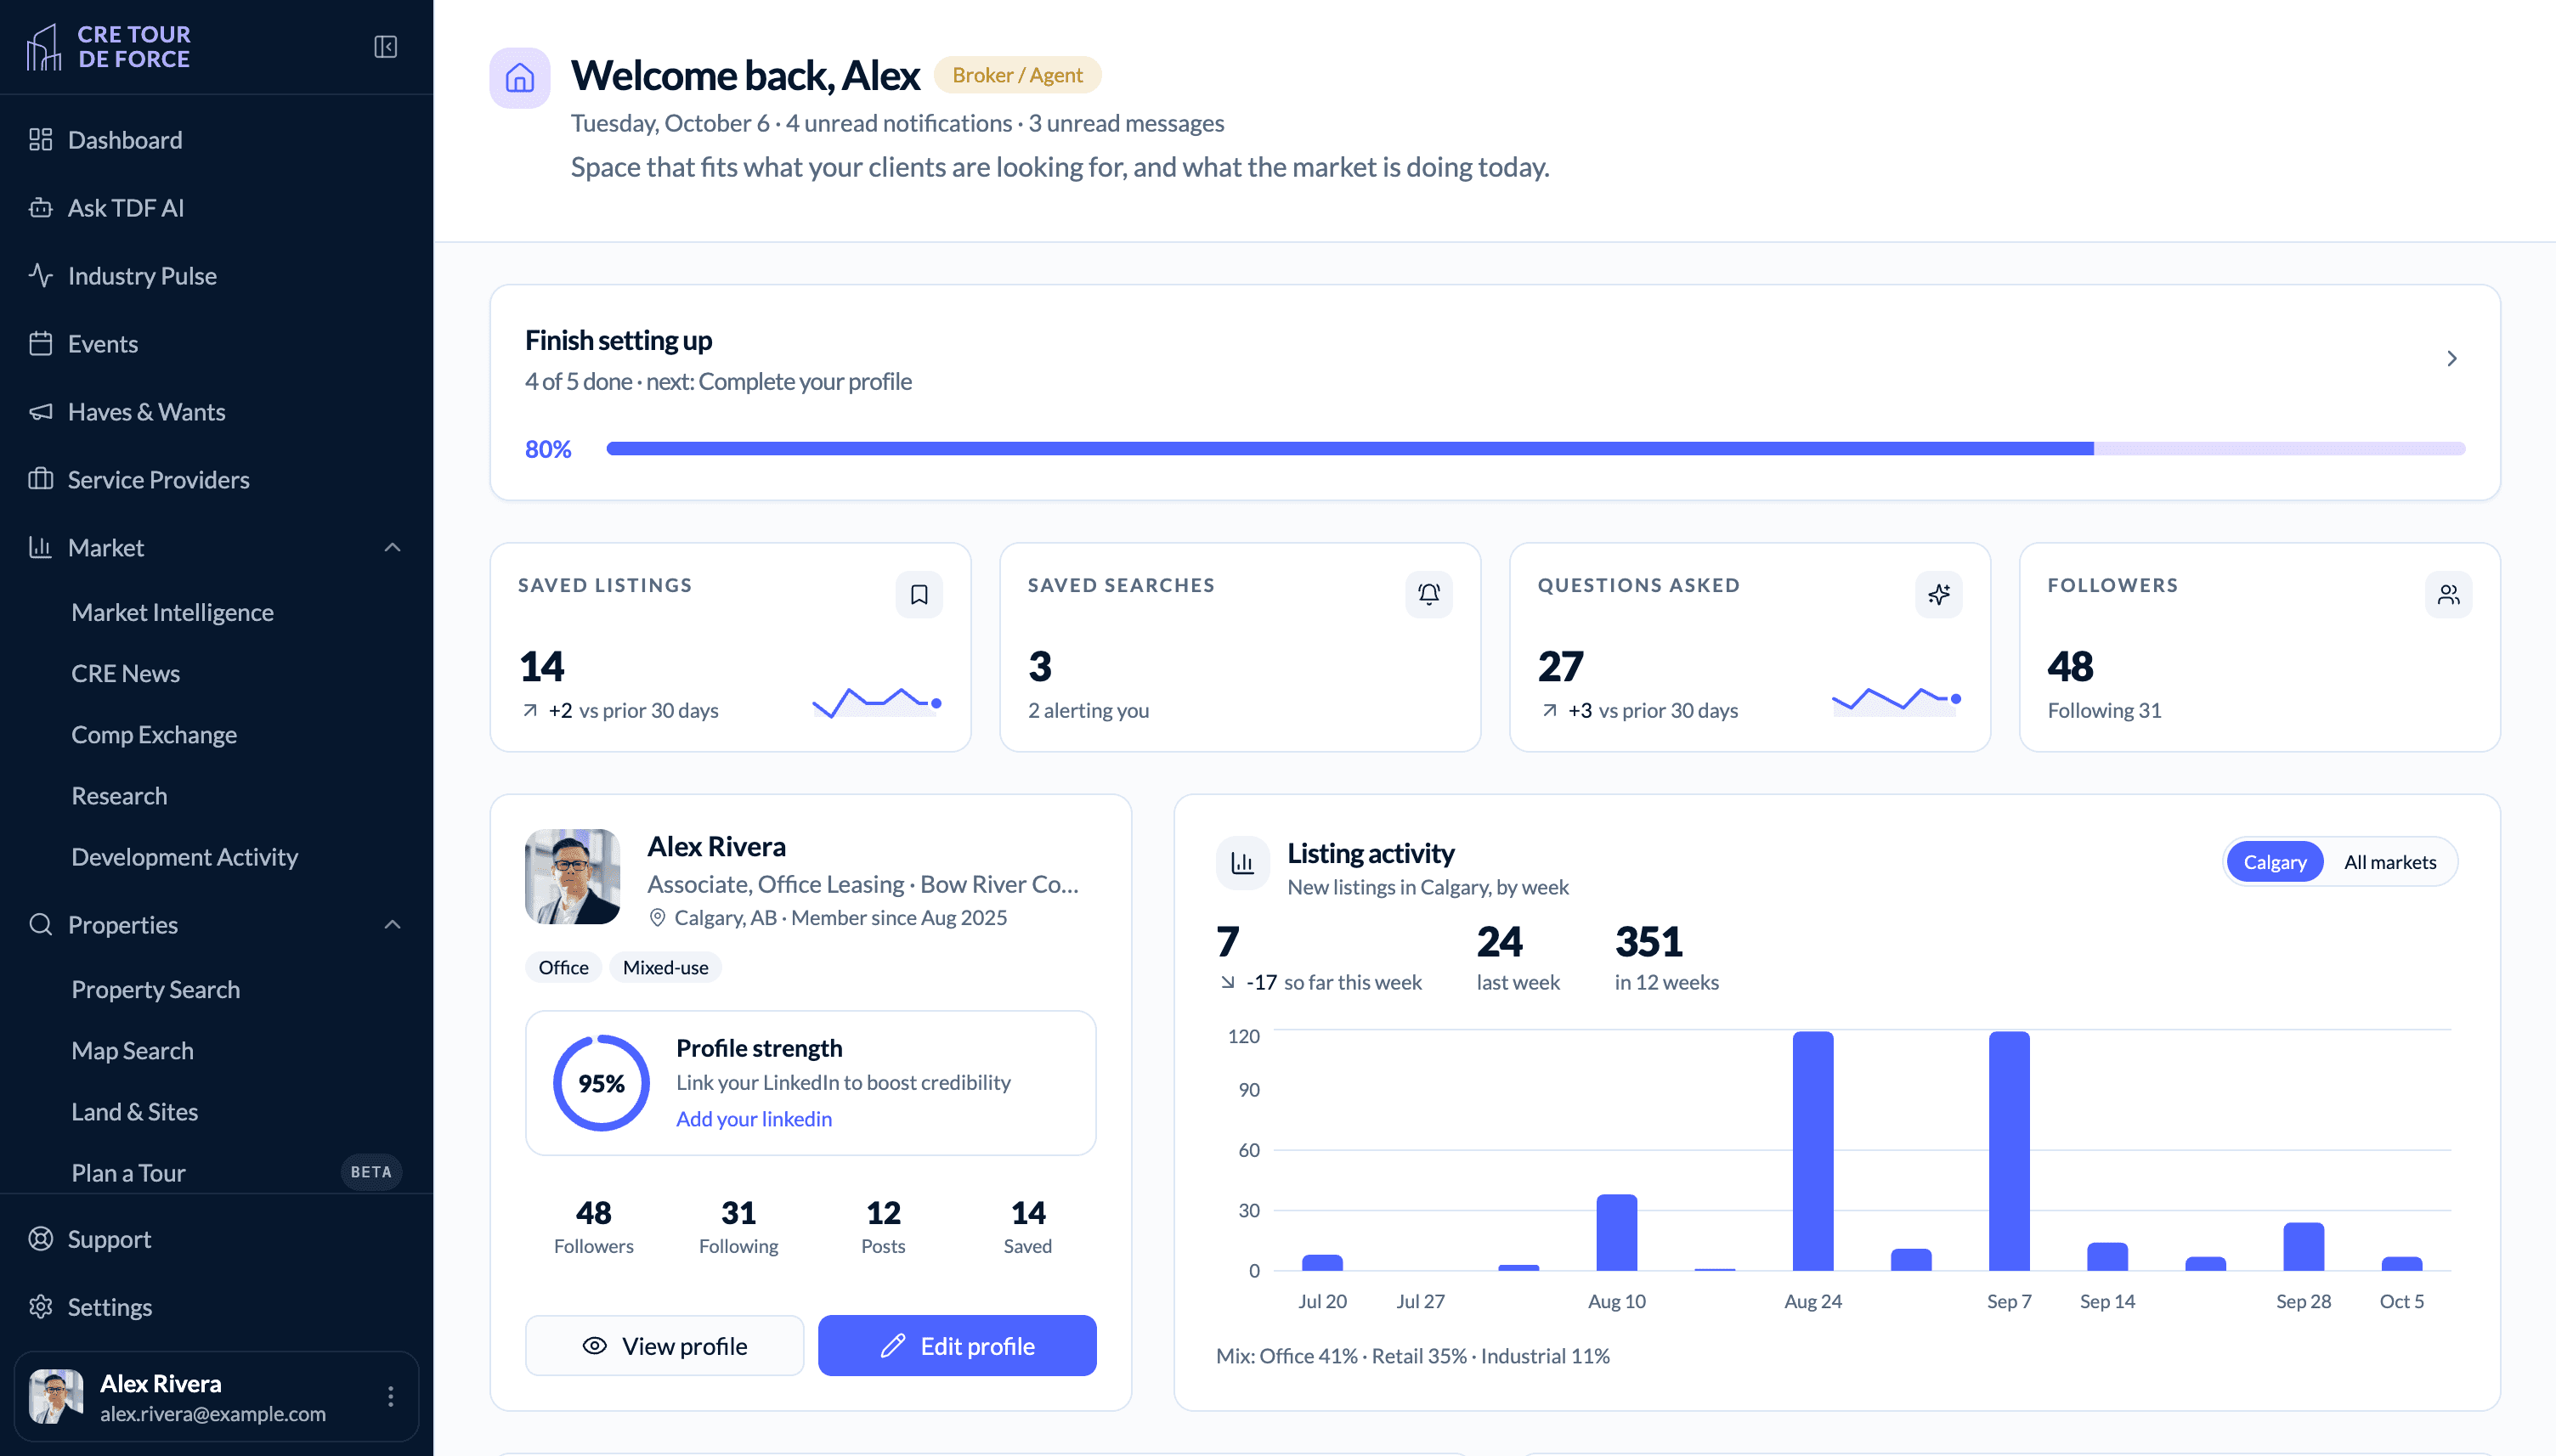
Task: Select the Office specialty tag
Action: click(x=563, y=967)
